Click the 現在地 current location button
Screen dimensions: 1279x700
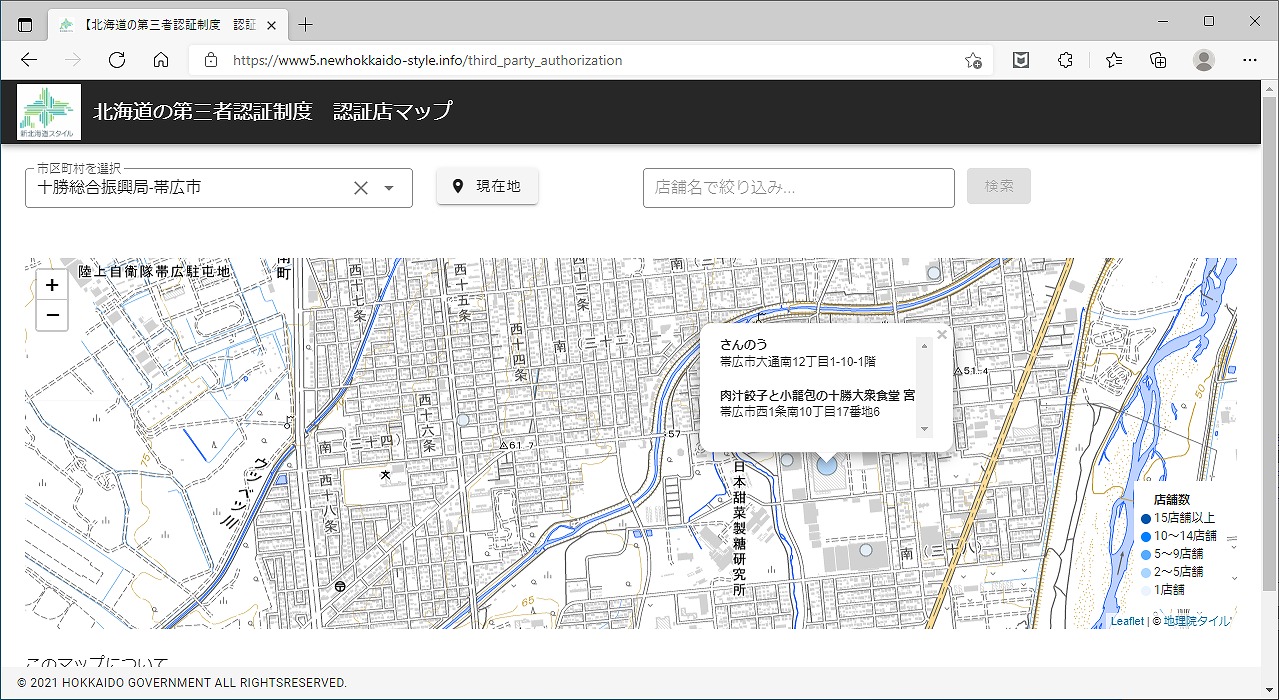point(487,186)
